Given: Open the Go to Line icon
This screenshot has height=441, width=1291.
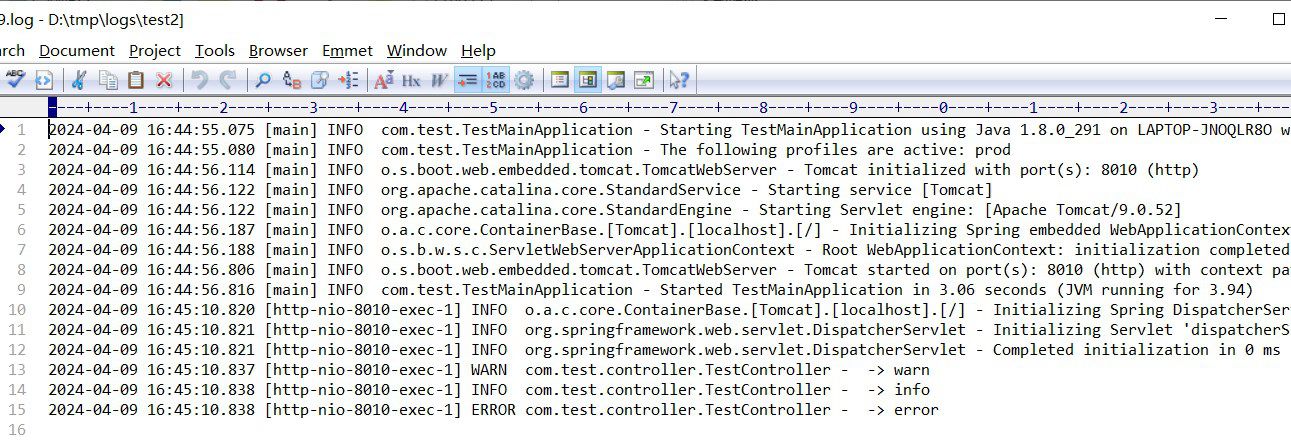Looking at the screenshot, I should [348, 80].
